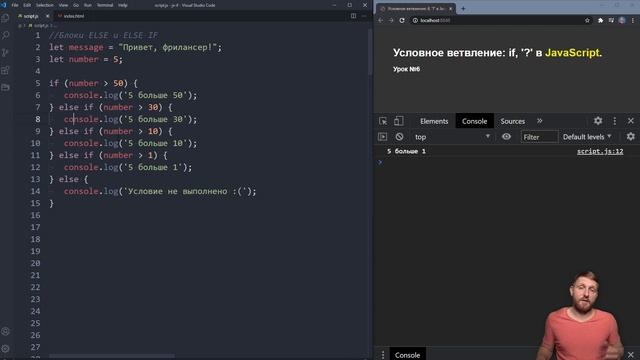Close the bottom drawer
Viewport: 640px width, 360px height.
coord(631,354)
